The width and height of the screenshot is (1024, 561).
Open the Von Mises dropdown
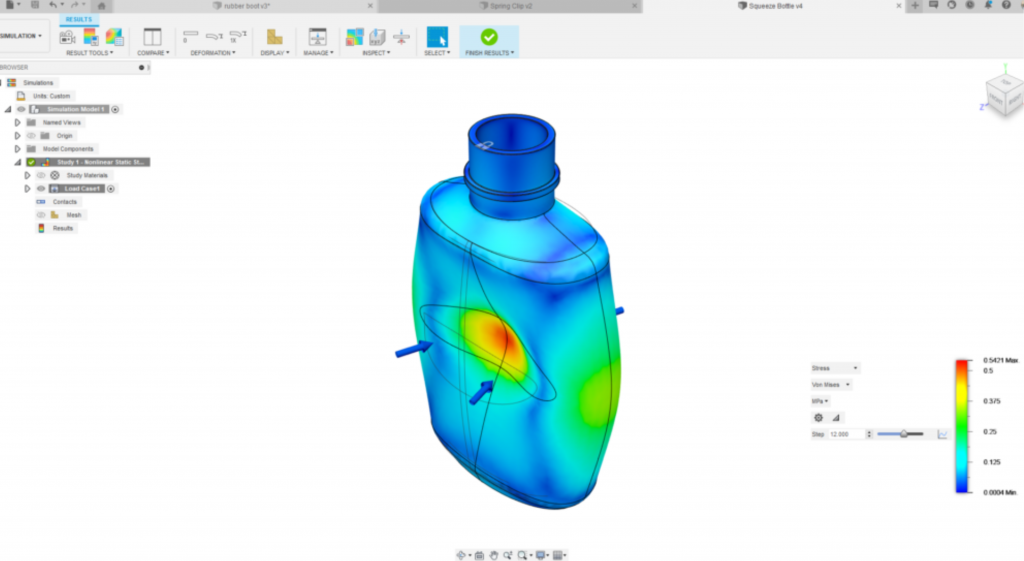[x=831, y=385]
